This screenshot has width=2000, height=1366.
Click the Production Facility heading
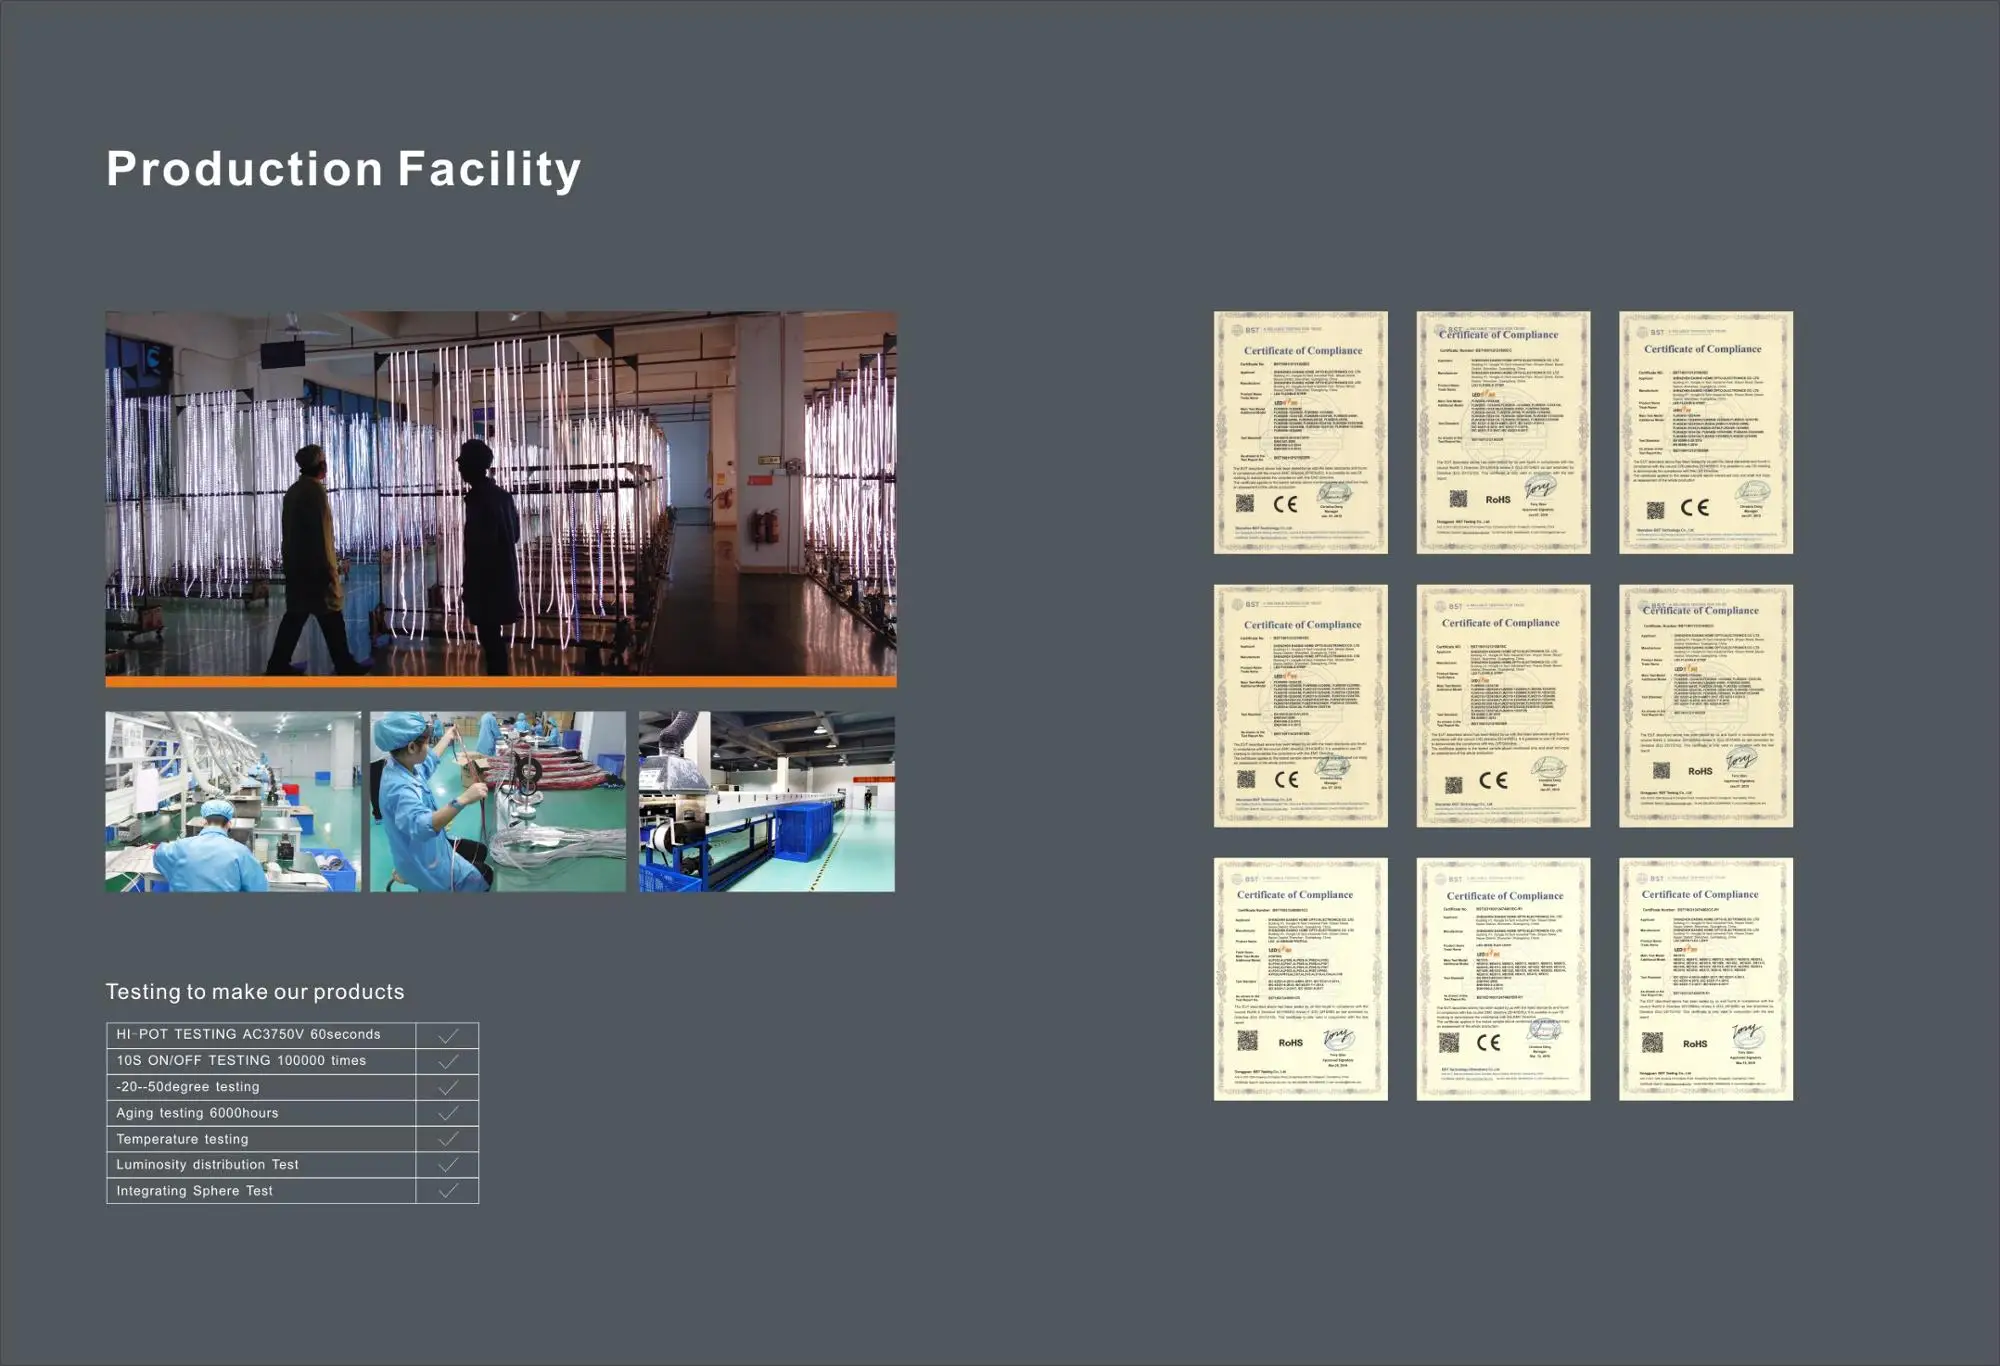343,169
